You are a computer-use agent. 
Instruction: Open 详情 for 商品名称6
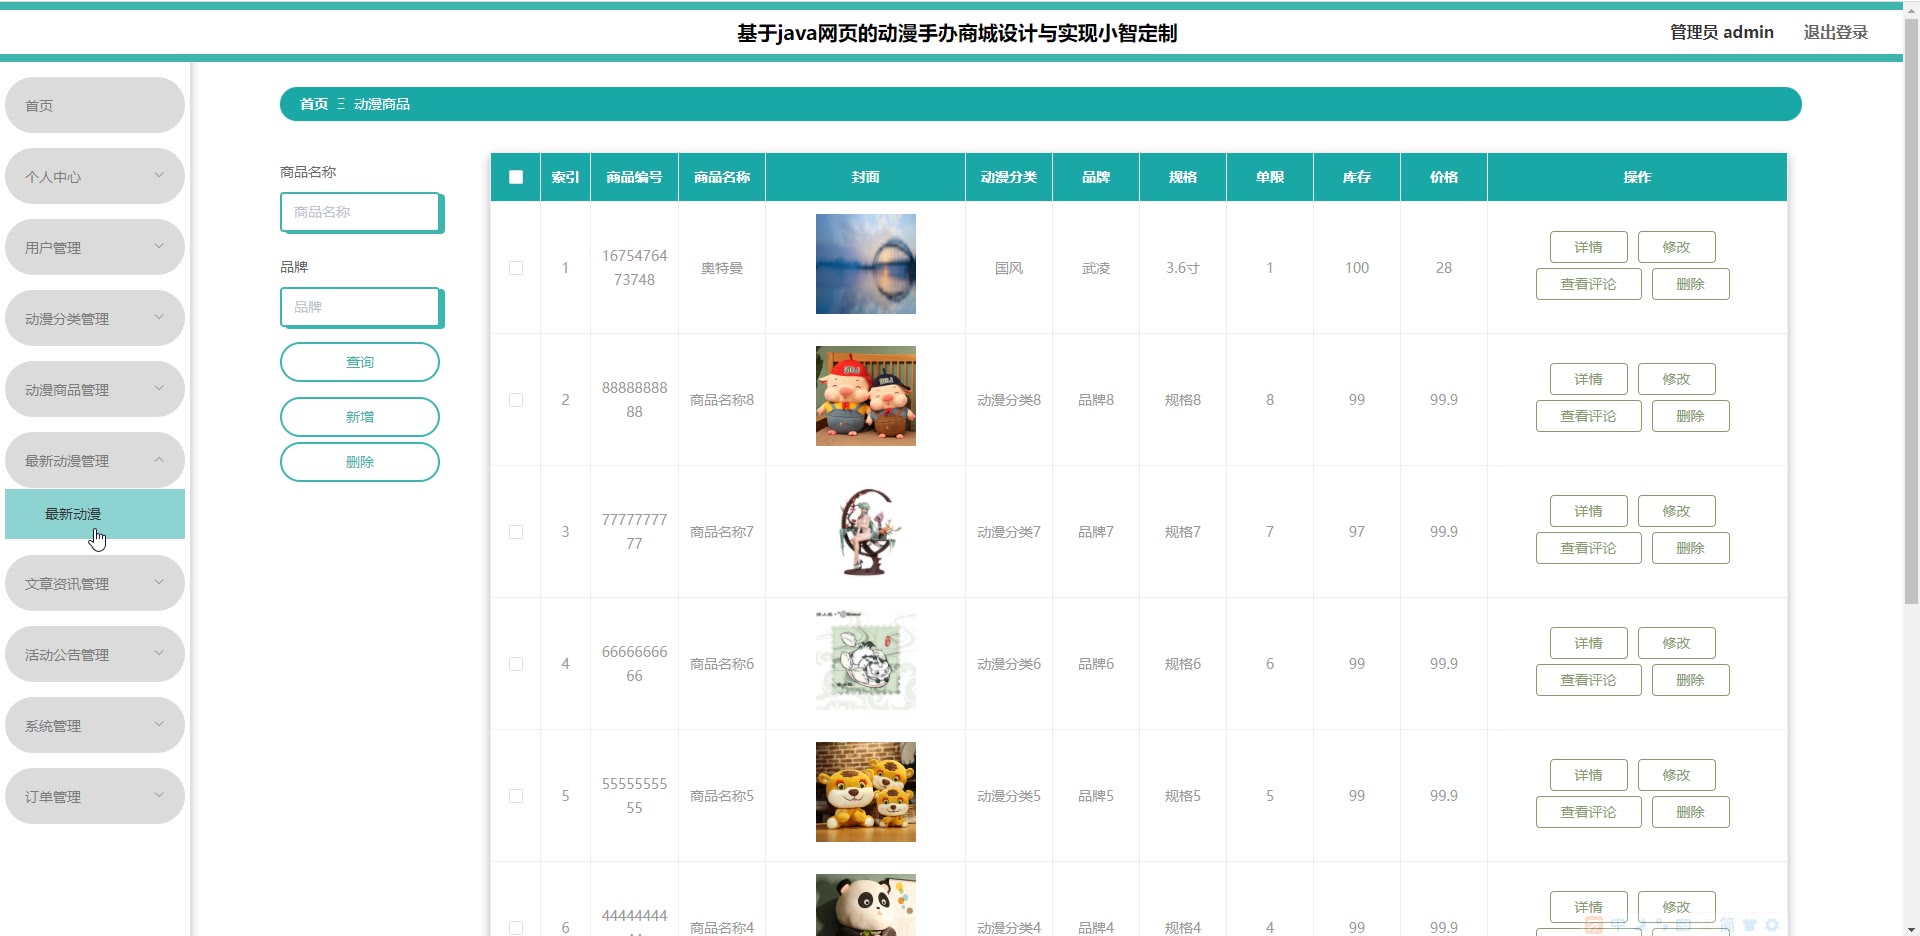pyautogui.click(x=1588, y=643)
